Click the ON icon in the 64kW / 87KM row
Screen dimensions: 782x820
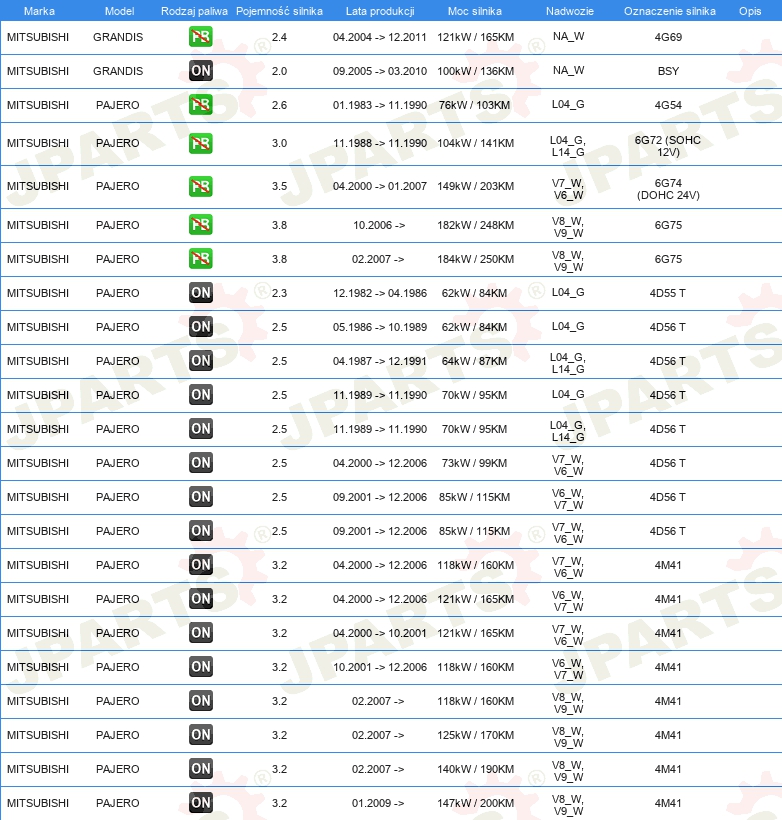click(201, 361)
